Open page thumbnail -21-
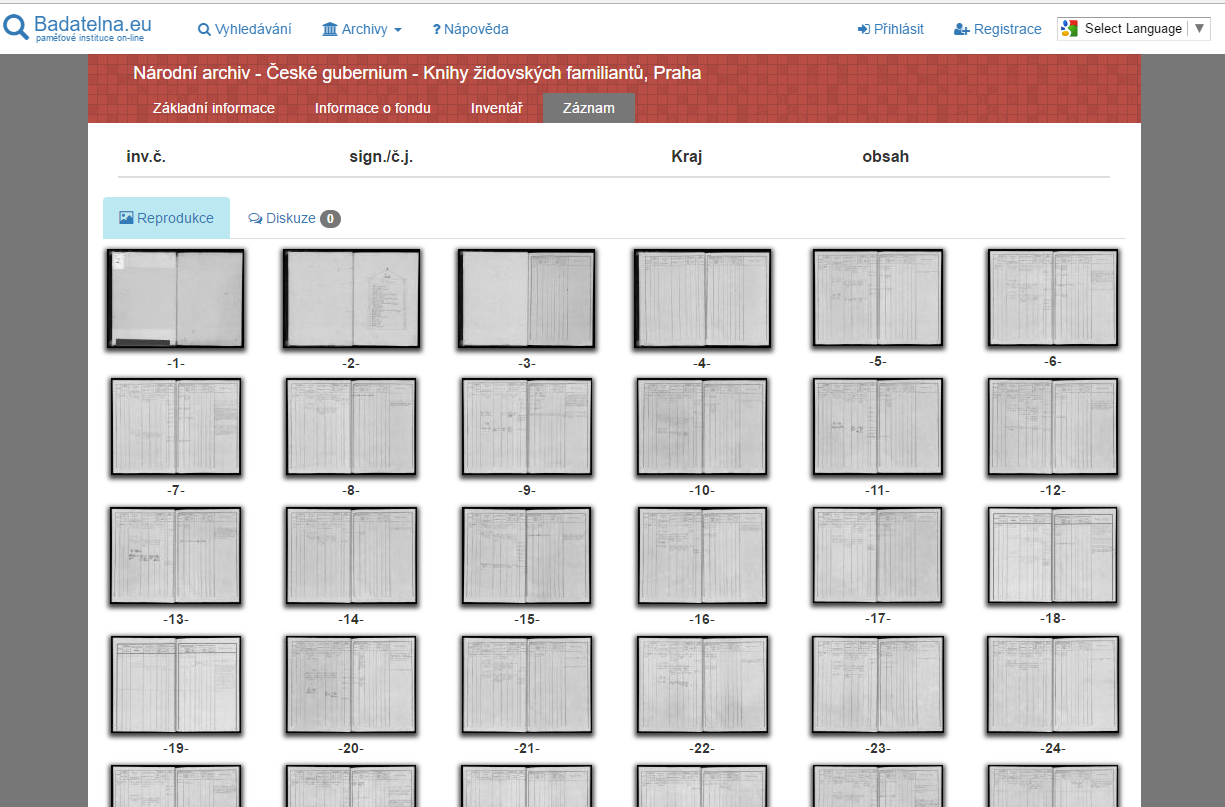This screenshot has height=807, width=1225. 527,685
